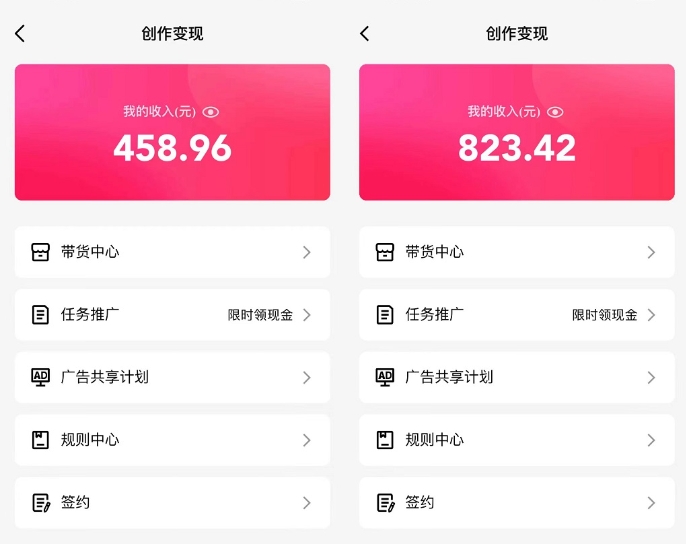Expand the 规则中心 chevron on the 458.96 screen
This screenshot has width=686, height=544.
pyautogui.click(x=307, y=440)
